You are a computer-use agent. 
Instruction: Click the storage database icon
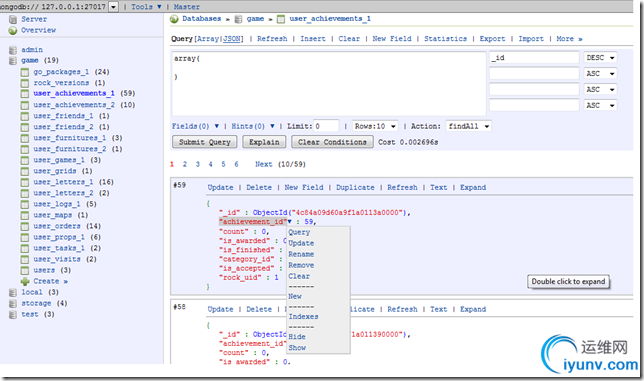[x=13, y=303]
